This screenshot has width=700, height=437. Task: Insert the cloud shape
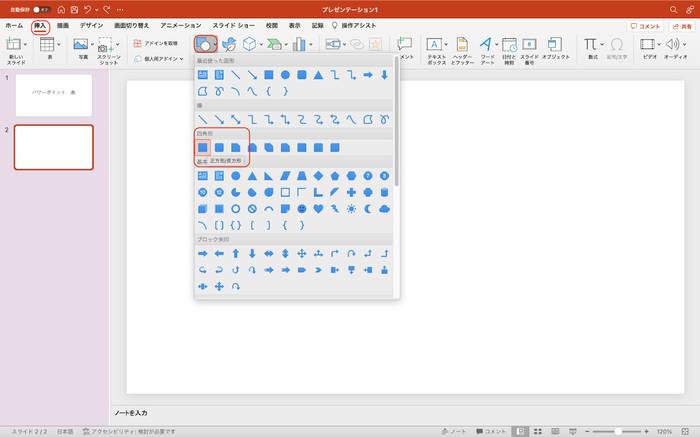click(x=384, y=209)
